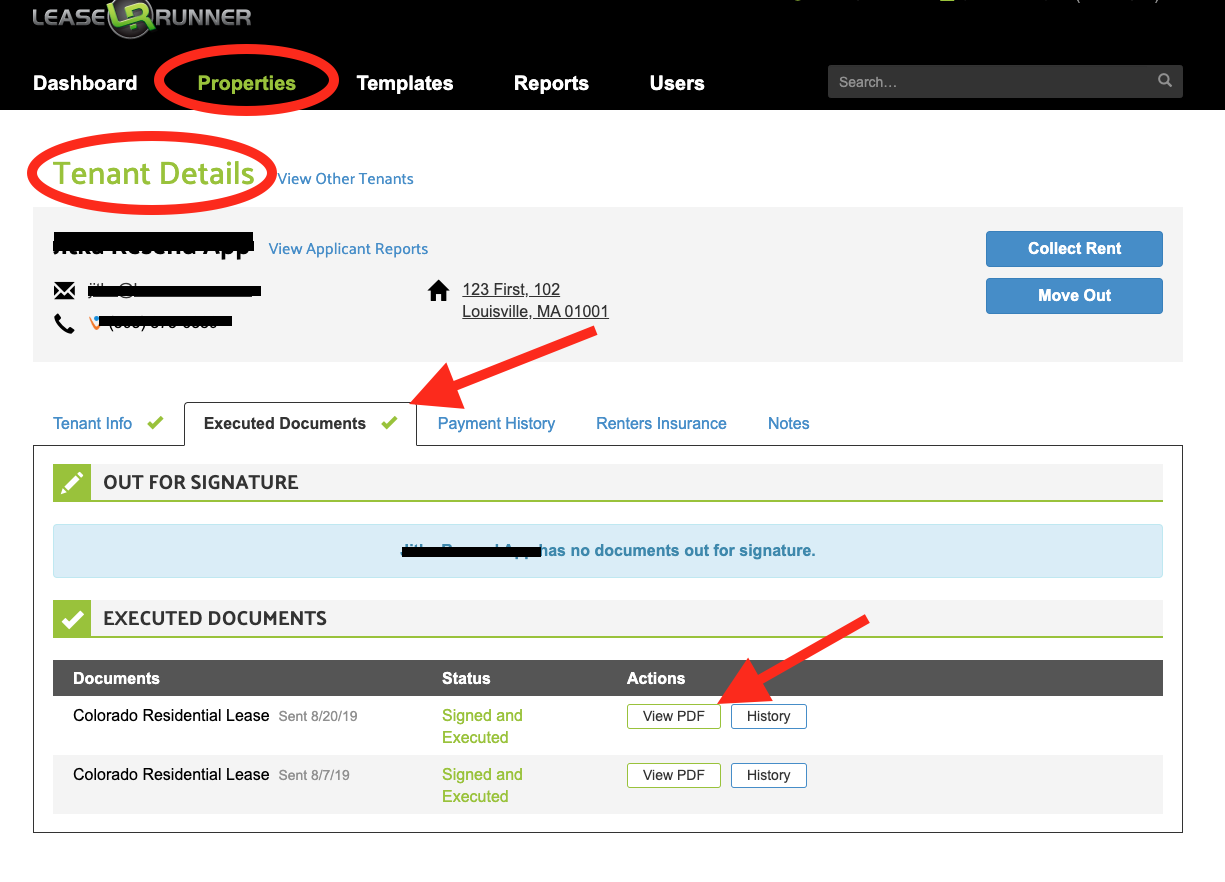Open the Reports menu item
The height and width of the screenshot is (882, 1225).
click(x=551, y=83)
